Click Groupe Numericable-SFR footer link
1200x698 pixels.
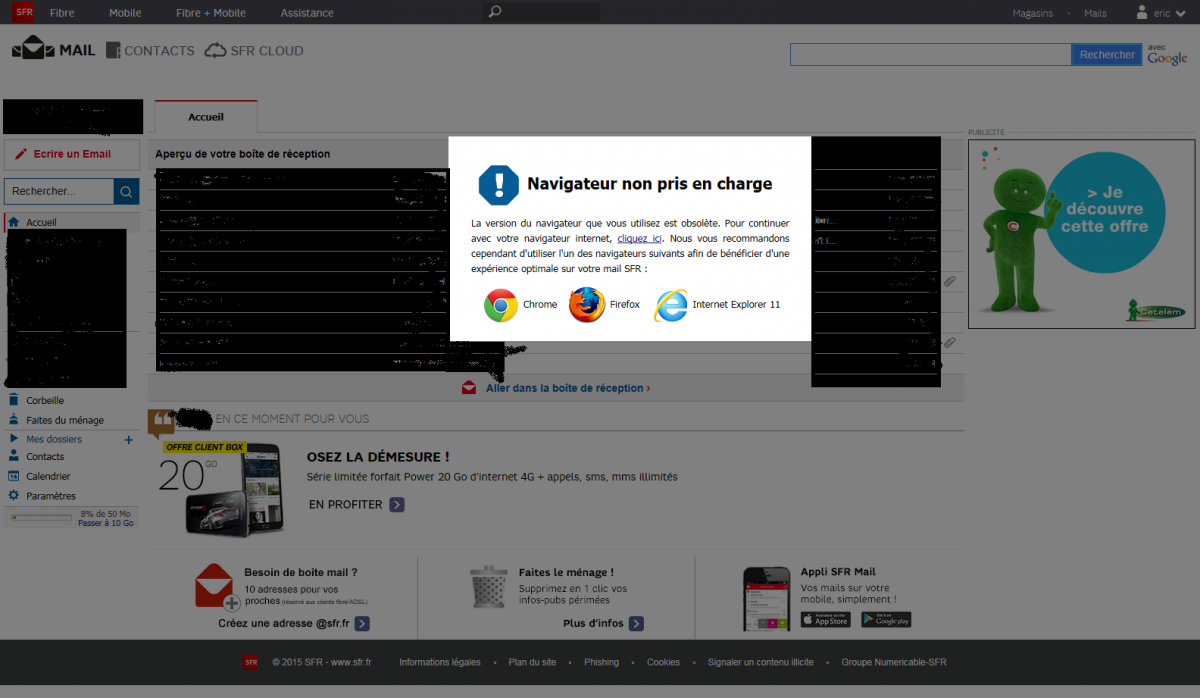tap(894, 662)
